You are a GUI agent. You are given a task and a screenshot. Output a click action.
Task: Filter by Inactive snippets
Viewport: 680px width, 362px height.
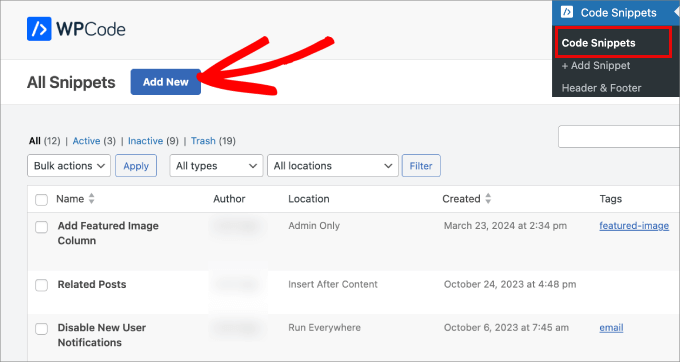145,141
